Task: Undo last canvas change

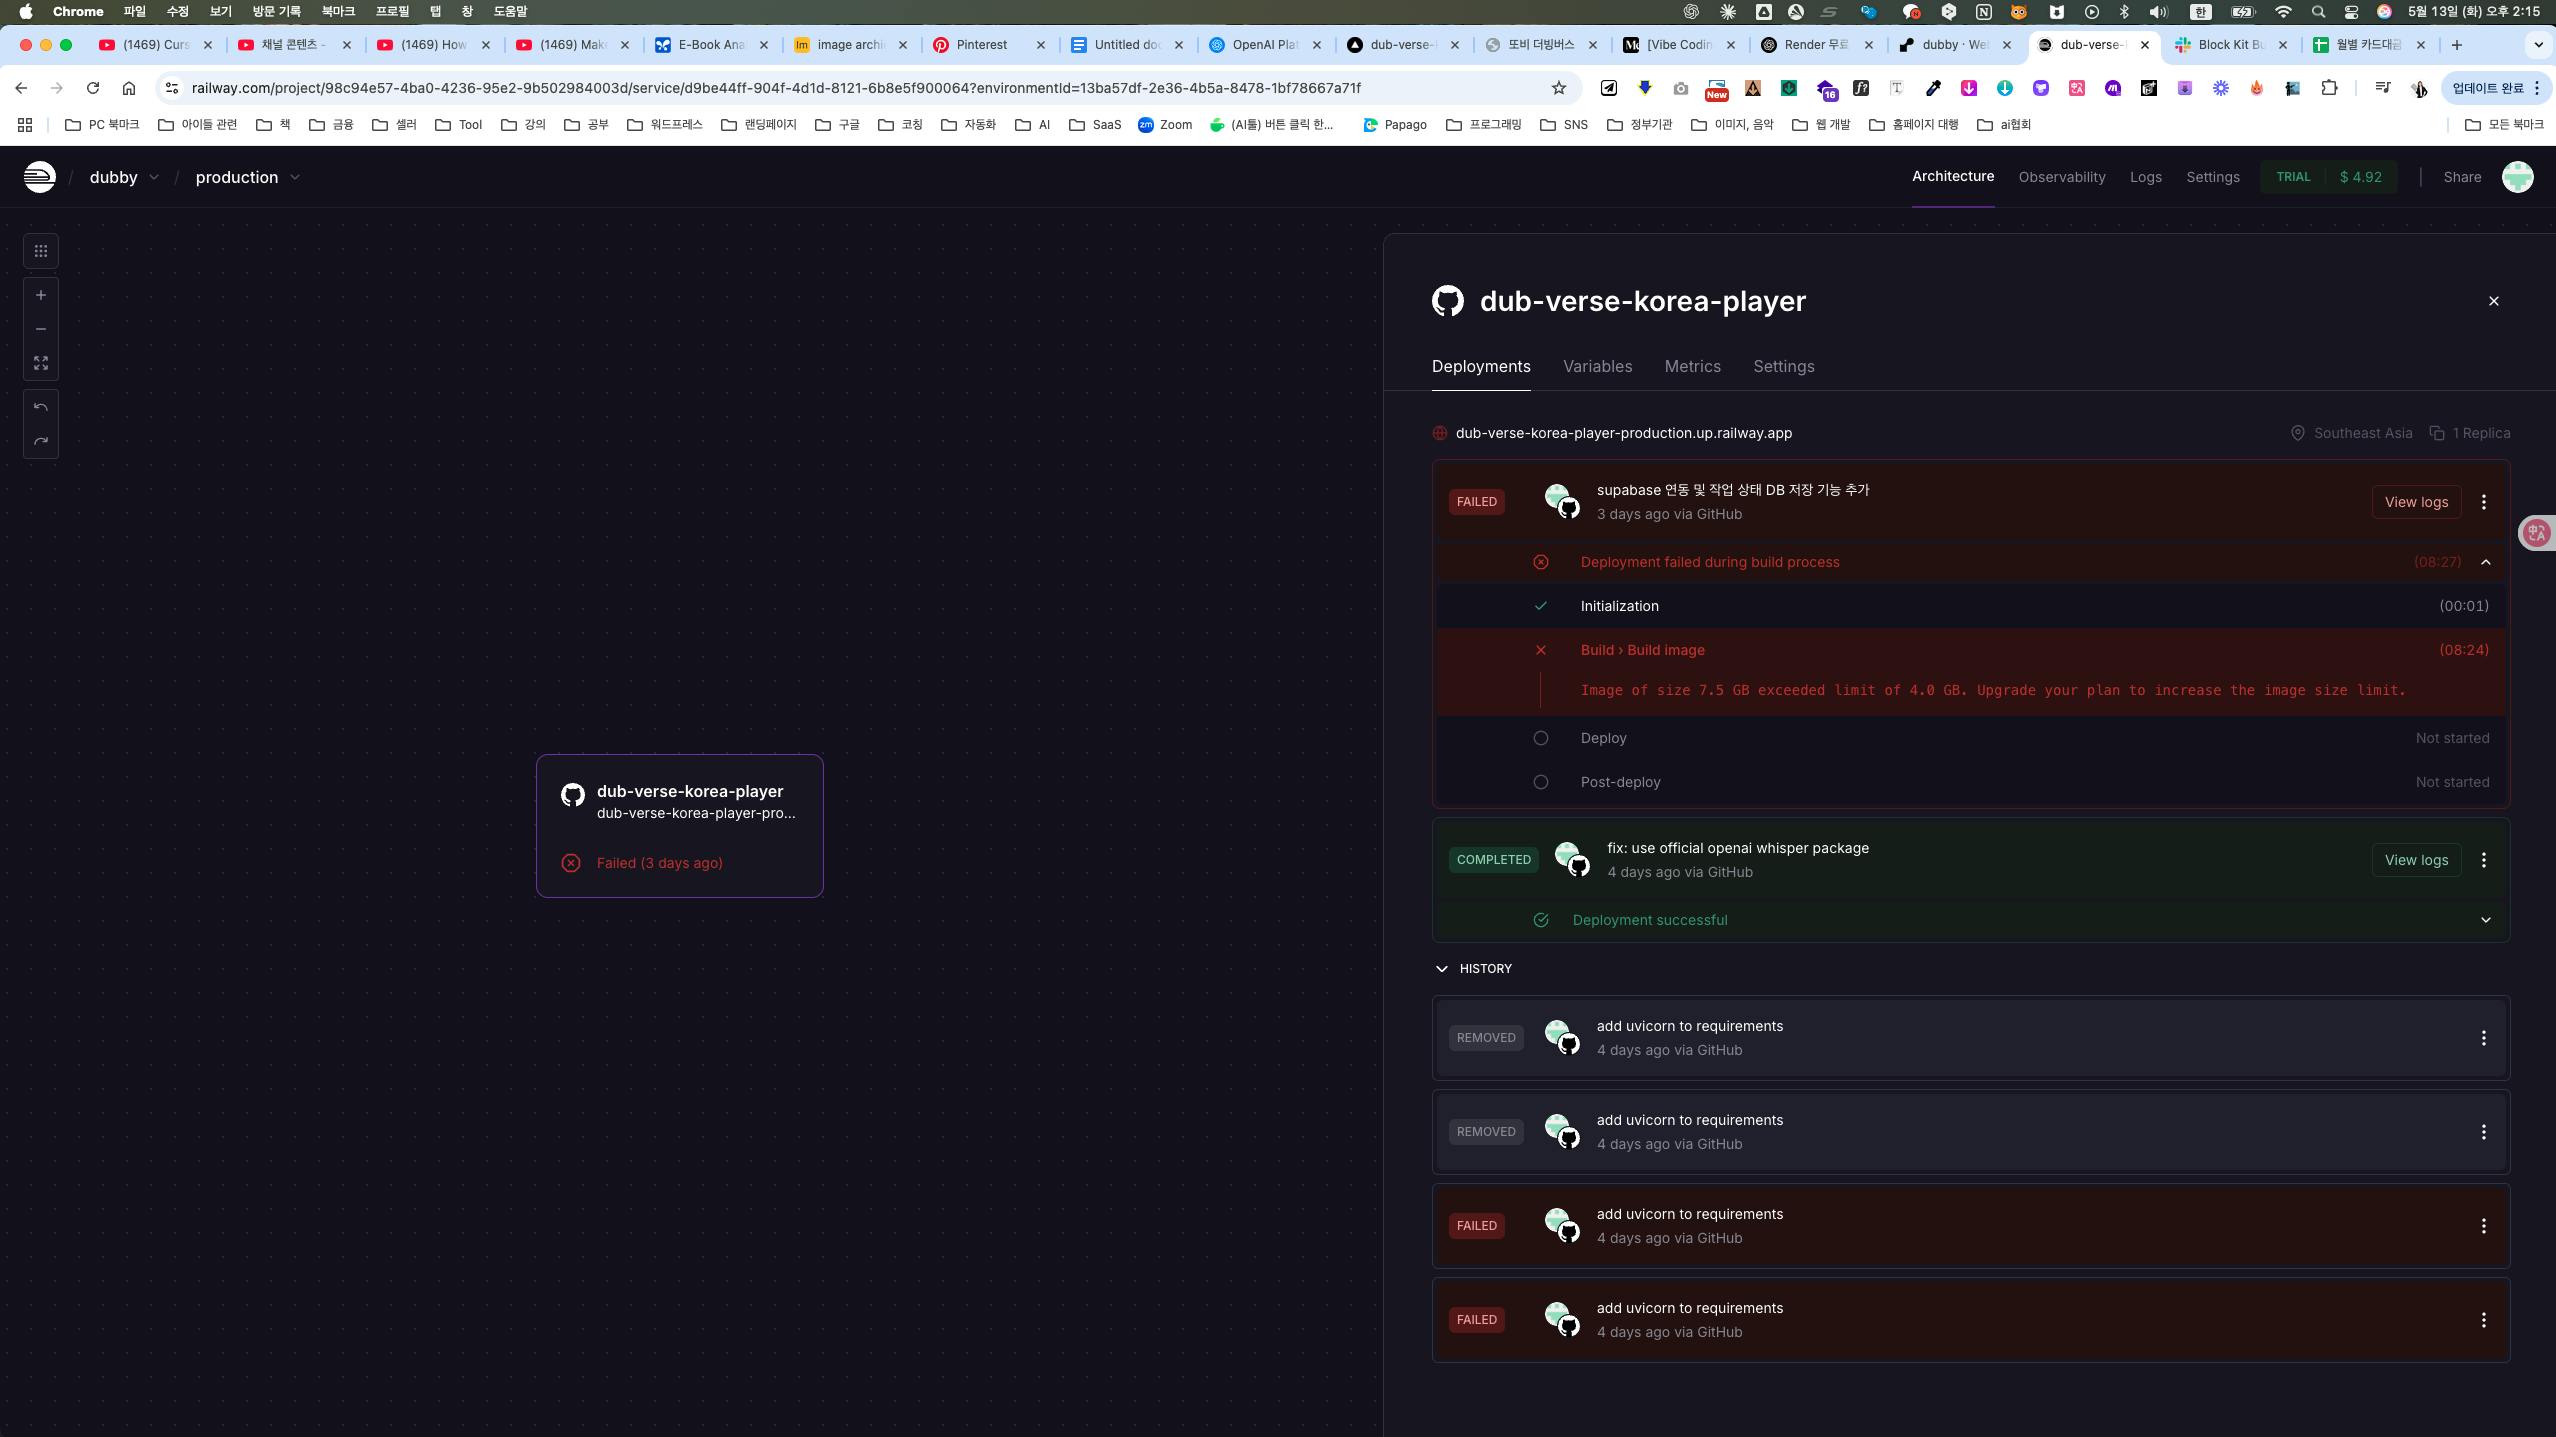Action: coord(41,407)
